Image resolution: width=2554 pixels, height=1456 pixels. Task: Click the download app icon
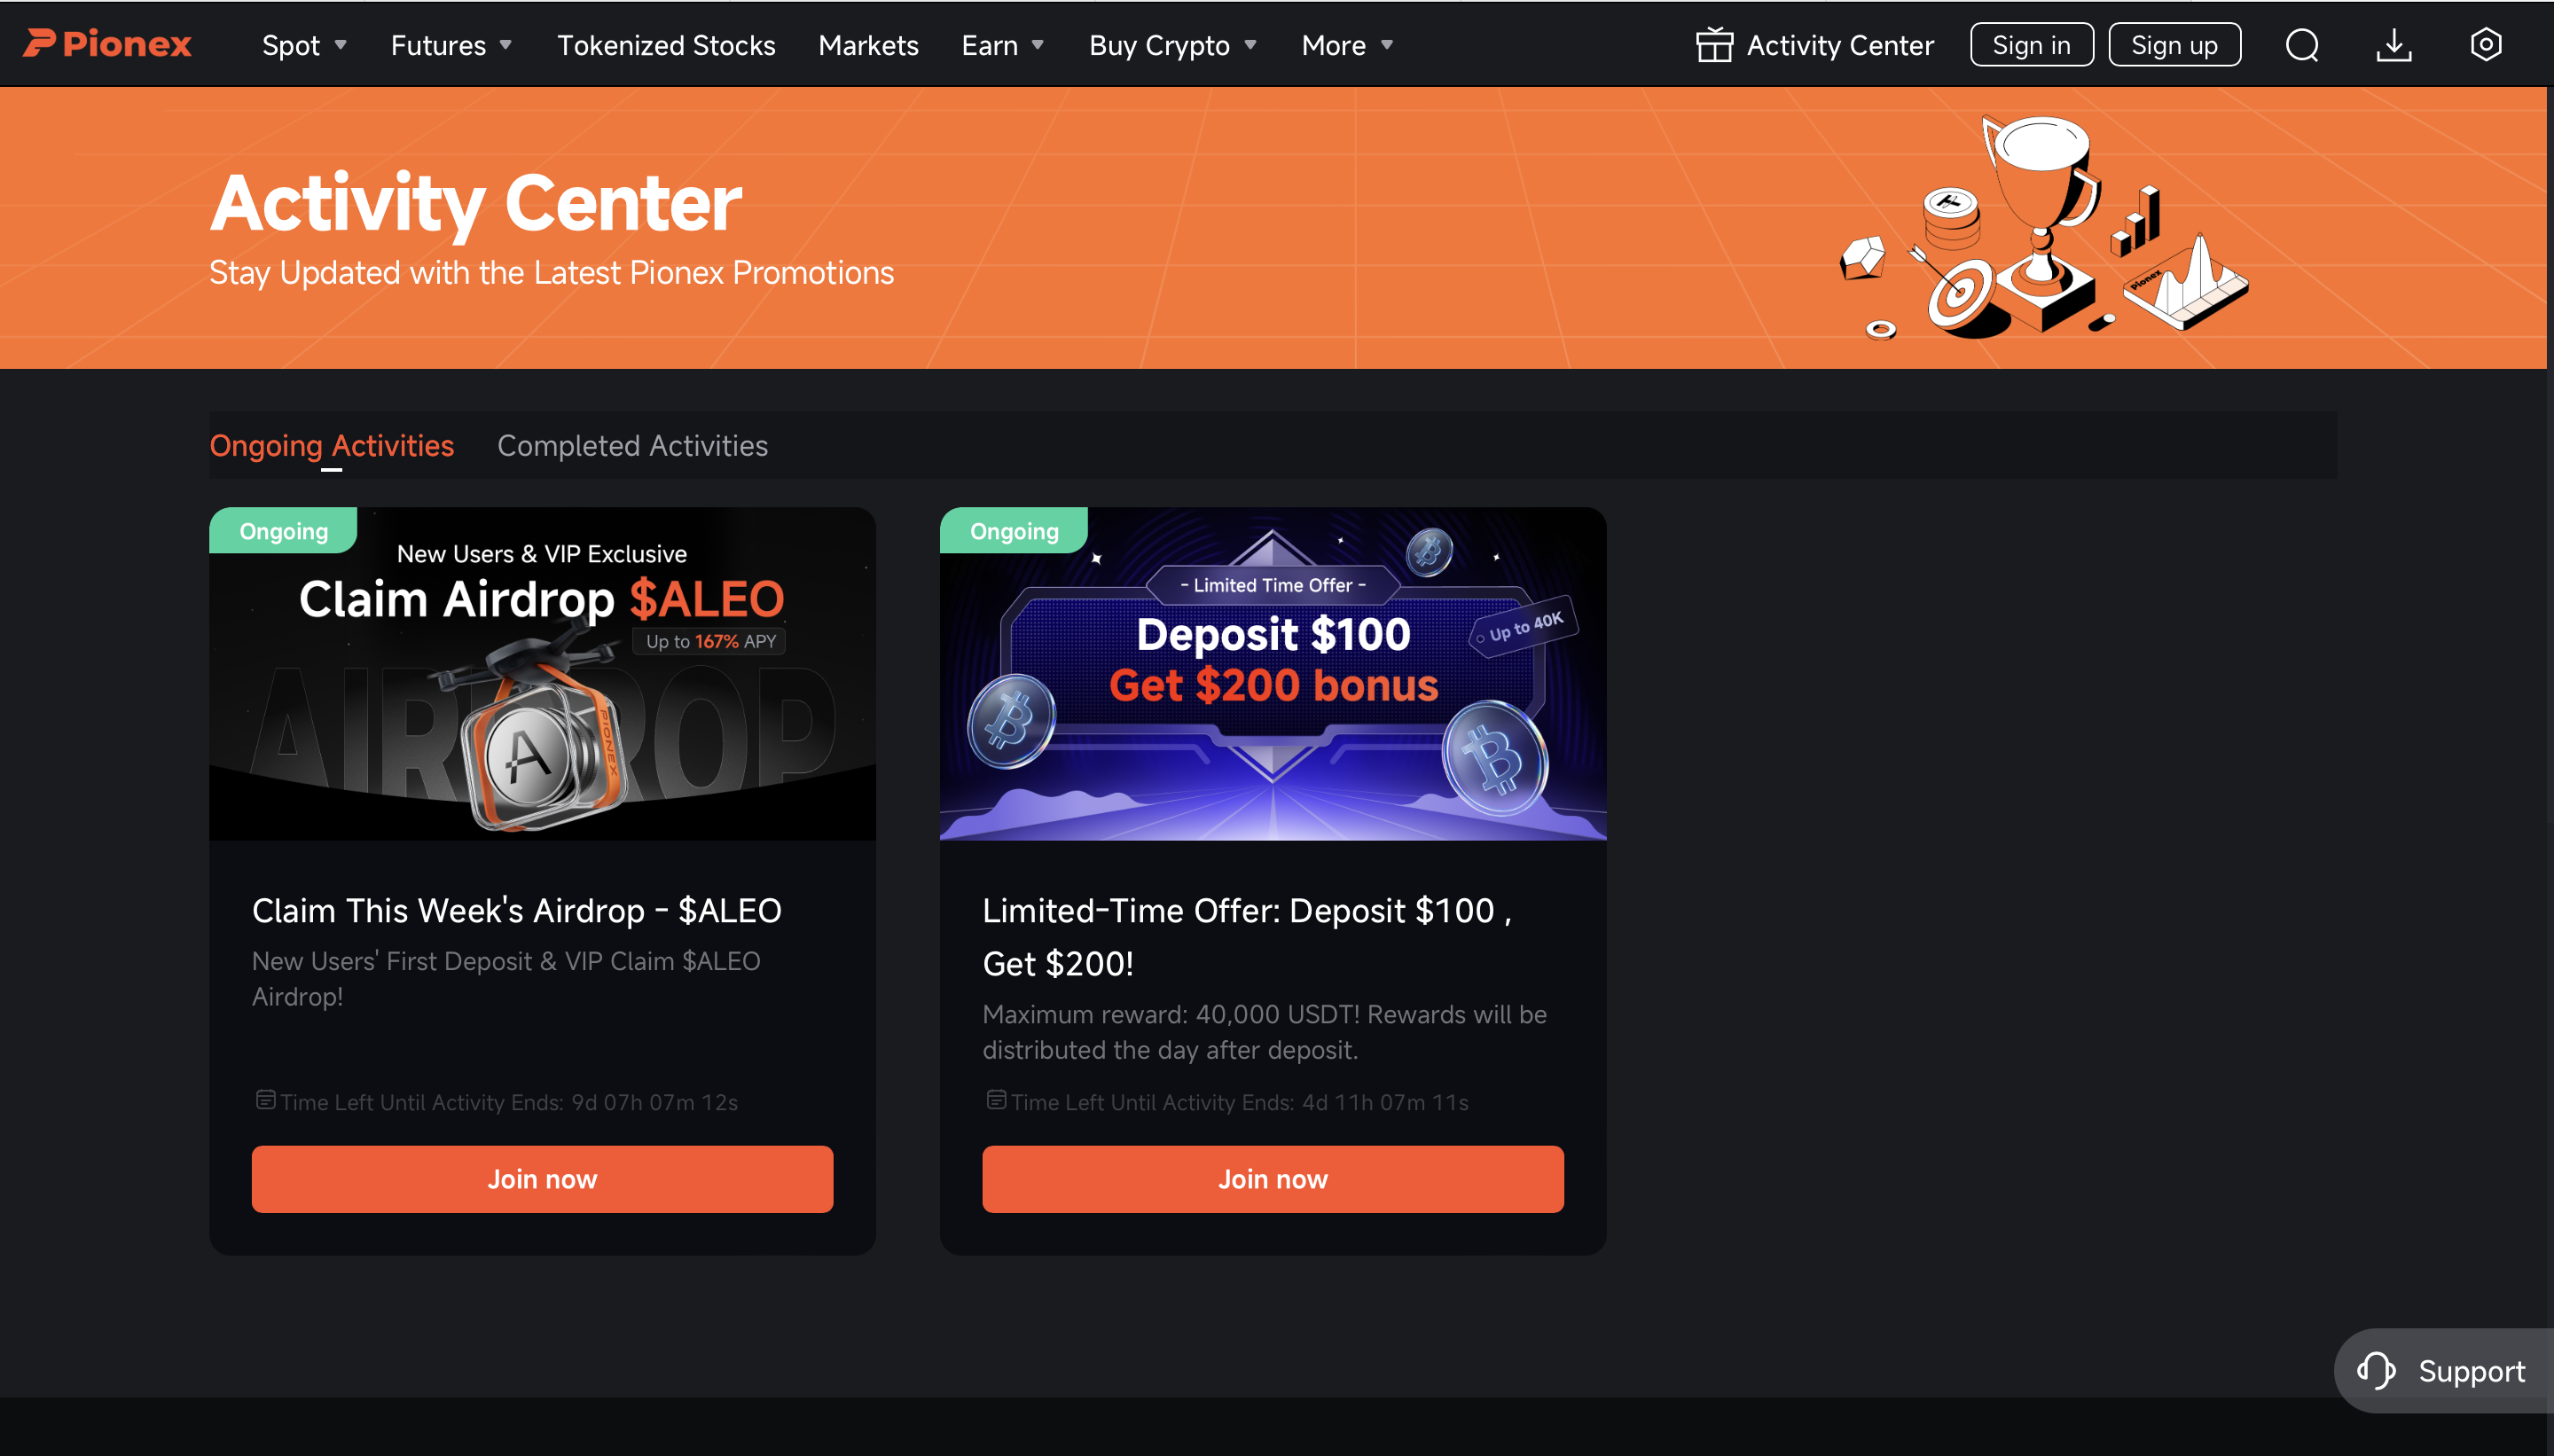click(x=2394, y=45)
